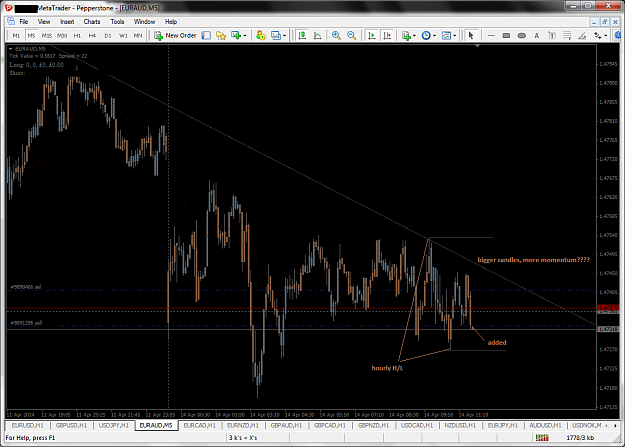This screenshot has height=447, width=625.
Task: Click the indicators list plus icon
Action: pyautogui.click(x=406, y=35)
